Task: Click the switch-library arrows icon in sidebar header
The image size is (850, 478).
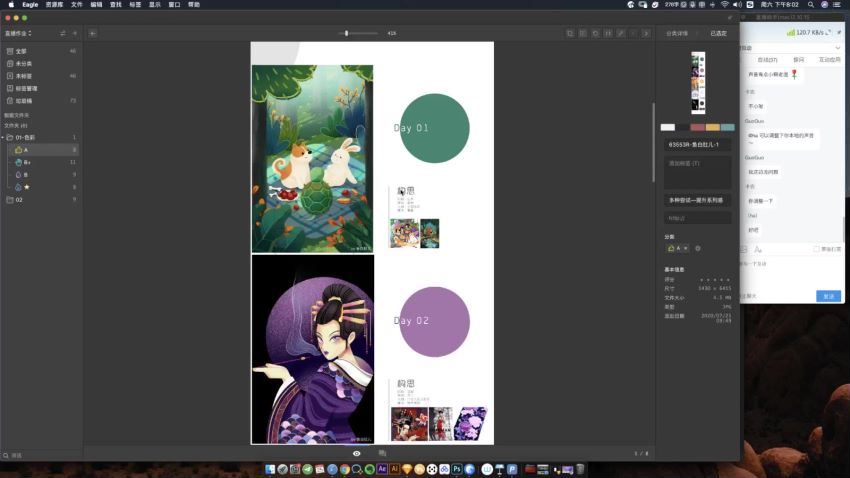Action: [x=63, y=34]
